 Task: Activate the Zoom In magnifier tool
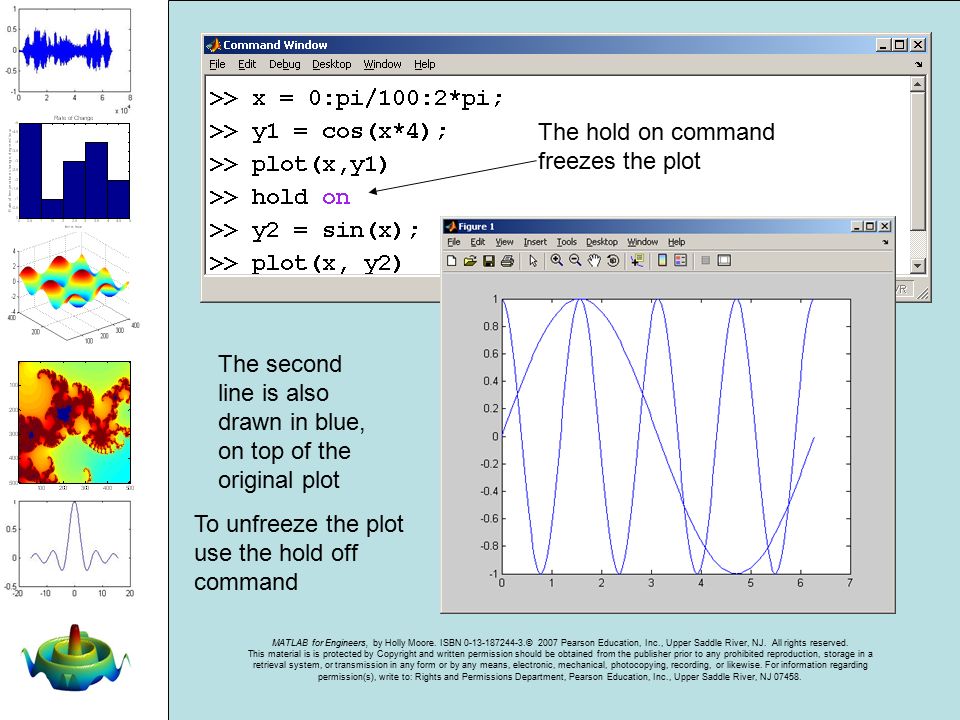(x=557, y=260)
